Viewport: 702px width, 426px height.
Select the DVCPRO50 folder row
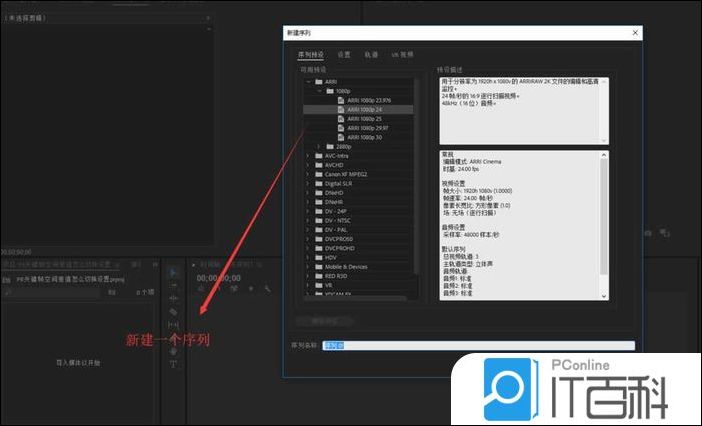pos(358,239)
